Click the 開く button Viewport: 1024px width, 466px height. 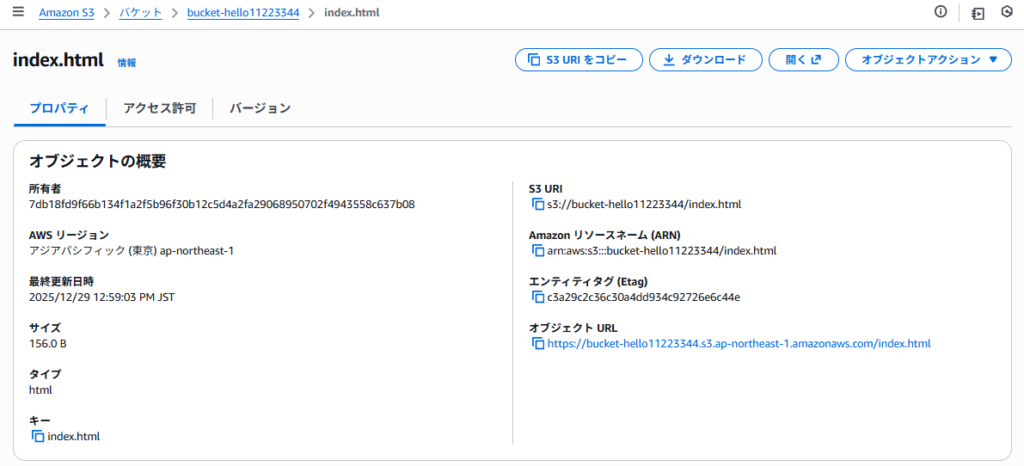tap(803, 60)
